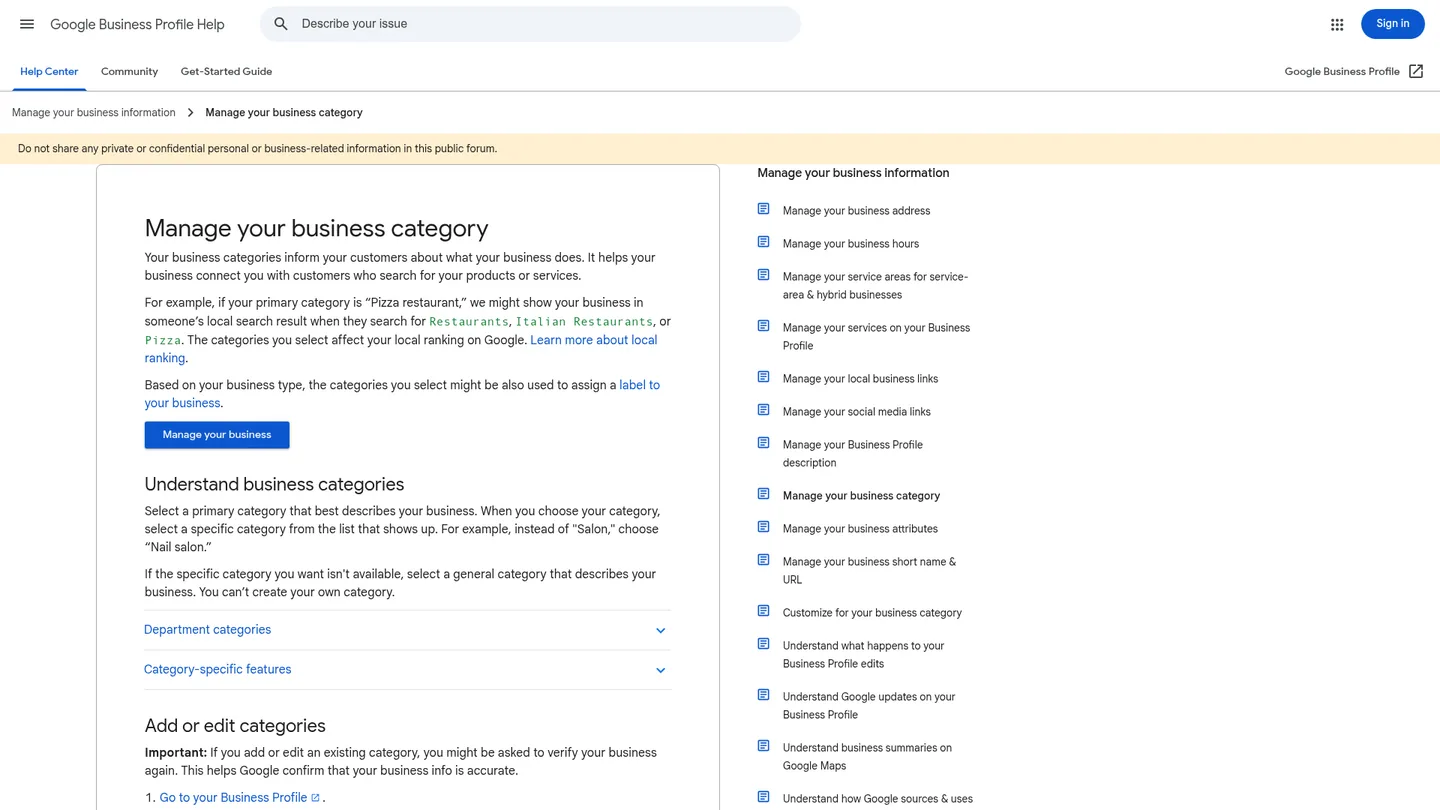
Task: Open the Community tab
Action: (129, 72)
